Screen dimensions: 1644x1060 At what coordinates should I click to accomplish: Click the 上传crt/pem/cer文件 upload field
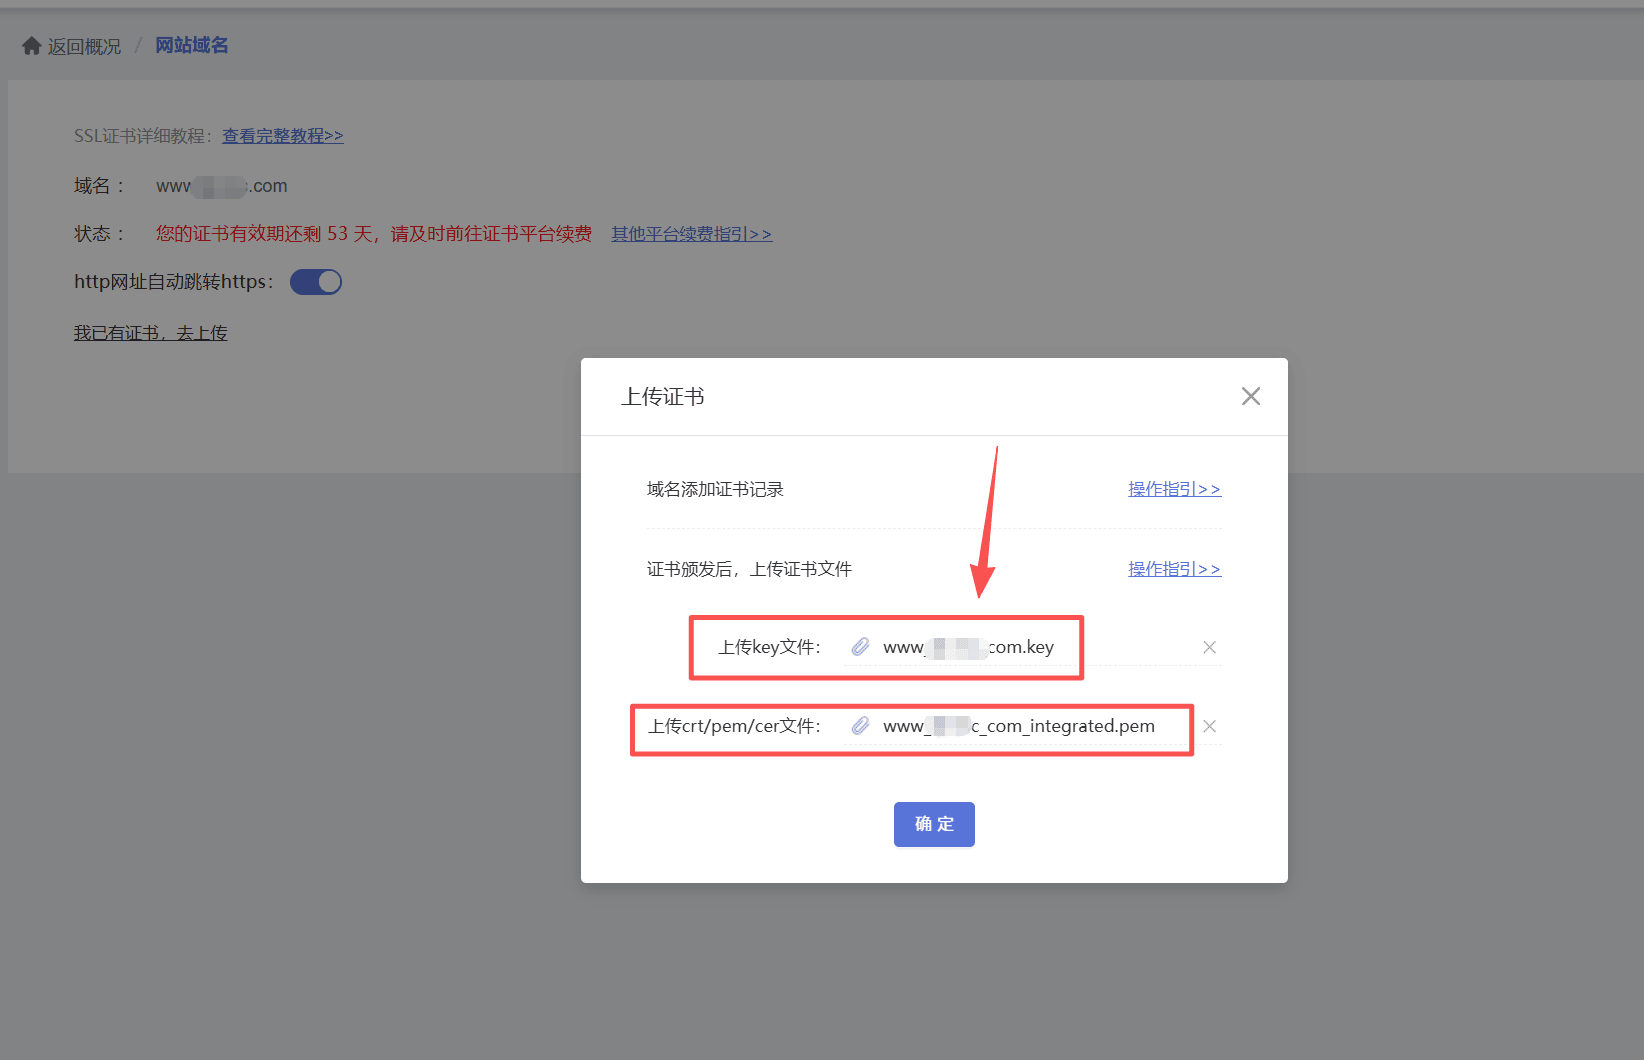(911, 728)
